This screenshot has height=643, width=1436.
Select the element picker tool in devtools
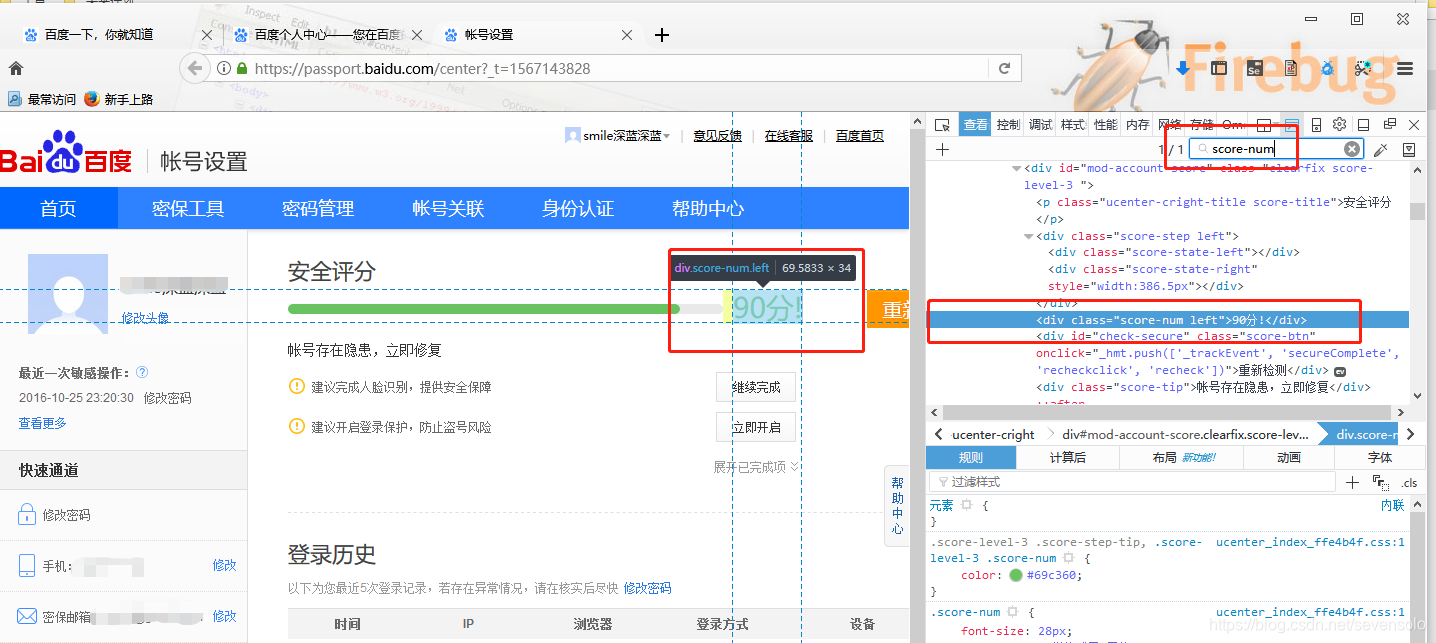942,124
